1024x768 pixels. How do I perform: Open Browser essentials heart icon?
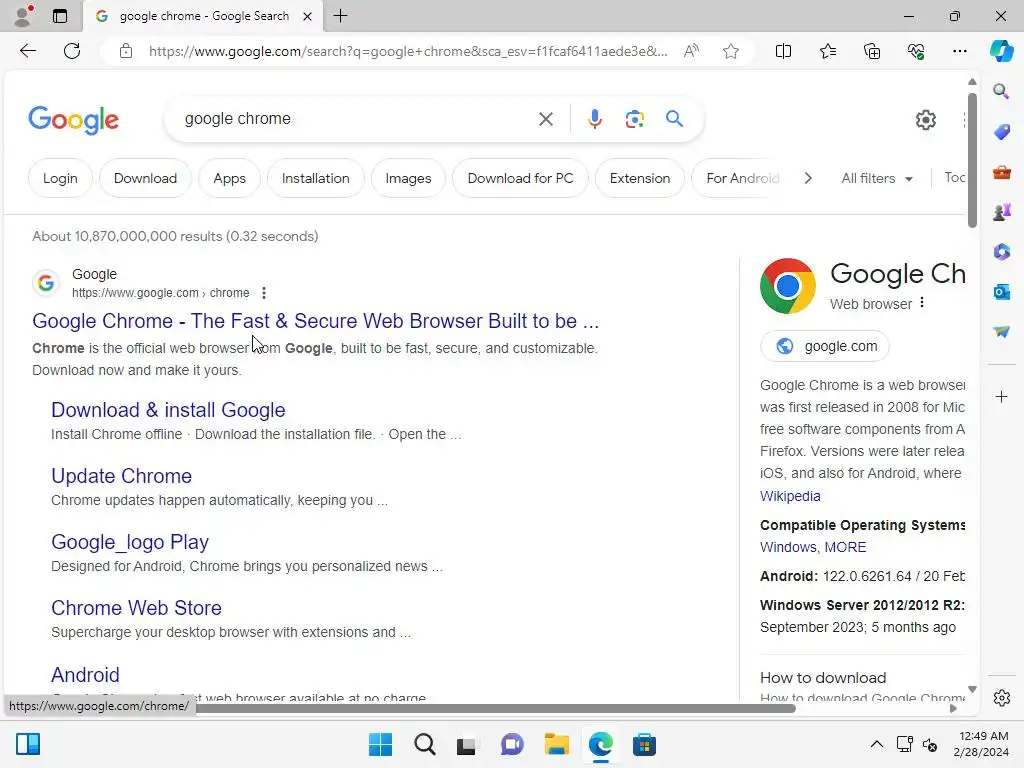(x=916, y=51)
